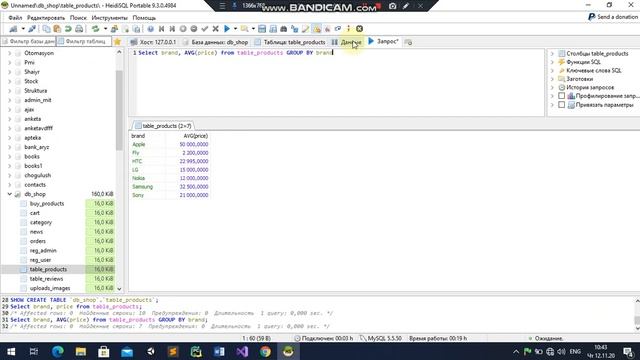This screenshot has height=360, width=640.
Task: Click the cancel editing X icon
Action: [x=216, y=29]
